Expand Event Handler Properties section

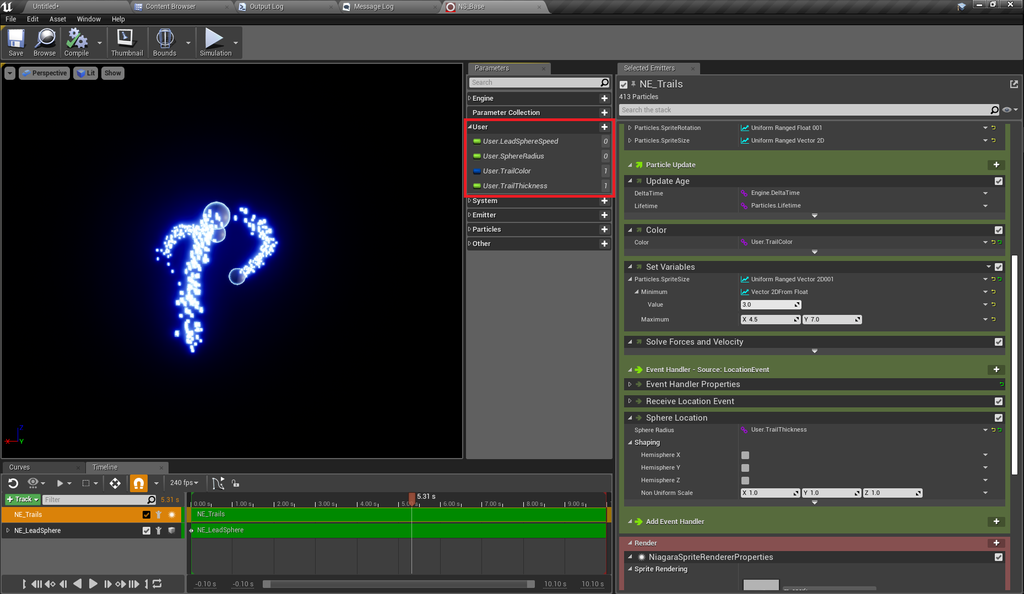pyautogui.click(x=630, y=384)
